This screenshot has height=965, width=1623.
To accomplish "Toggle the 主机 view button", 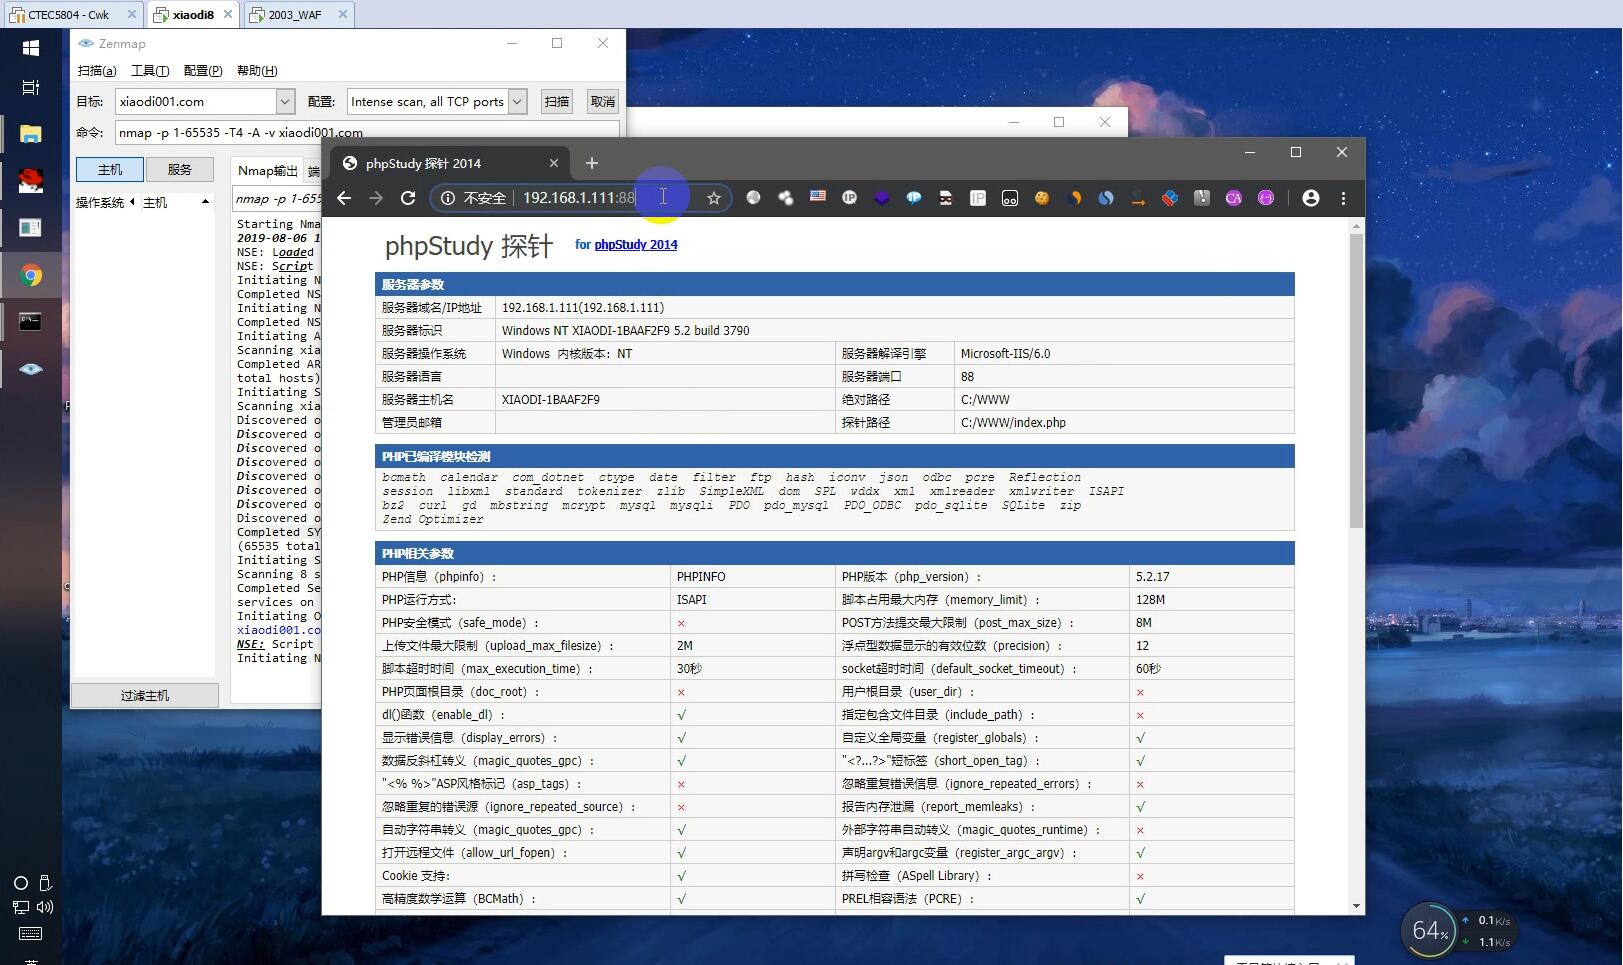I will (110, 170).
